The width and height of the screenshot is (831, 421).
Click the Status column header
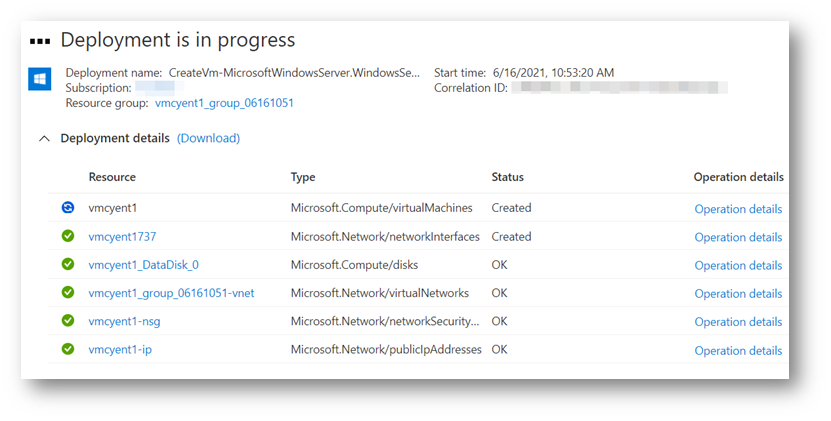click(x=507, y=177)
